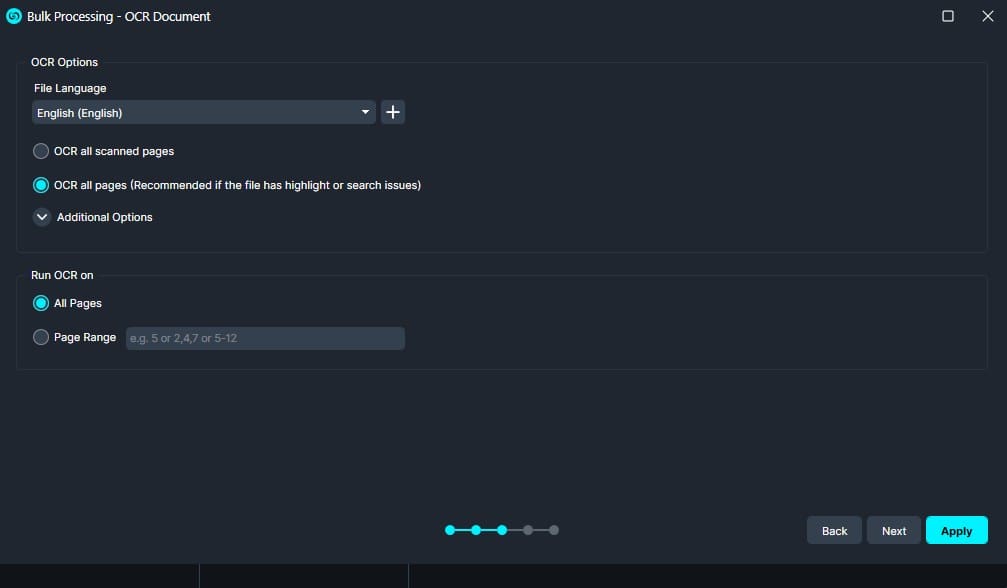
Task: Click the Page Range input field
Action: pos(265,338)
